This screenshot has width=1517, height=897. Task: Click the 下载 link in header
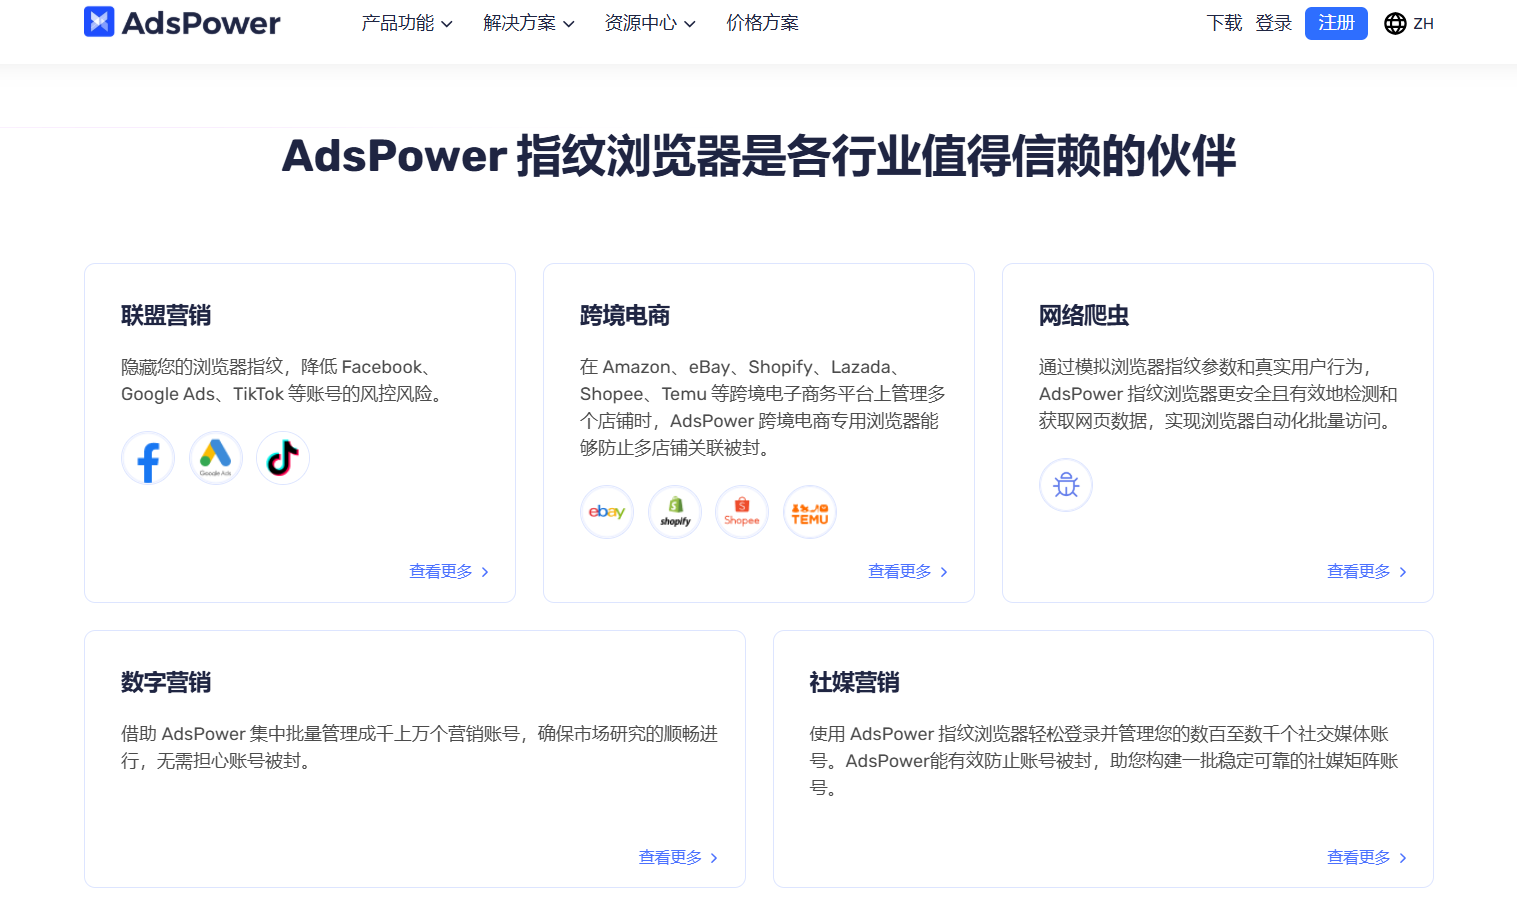click(1224, 23)
